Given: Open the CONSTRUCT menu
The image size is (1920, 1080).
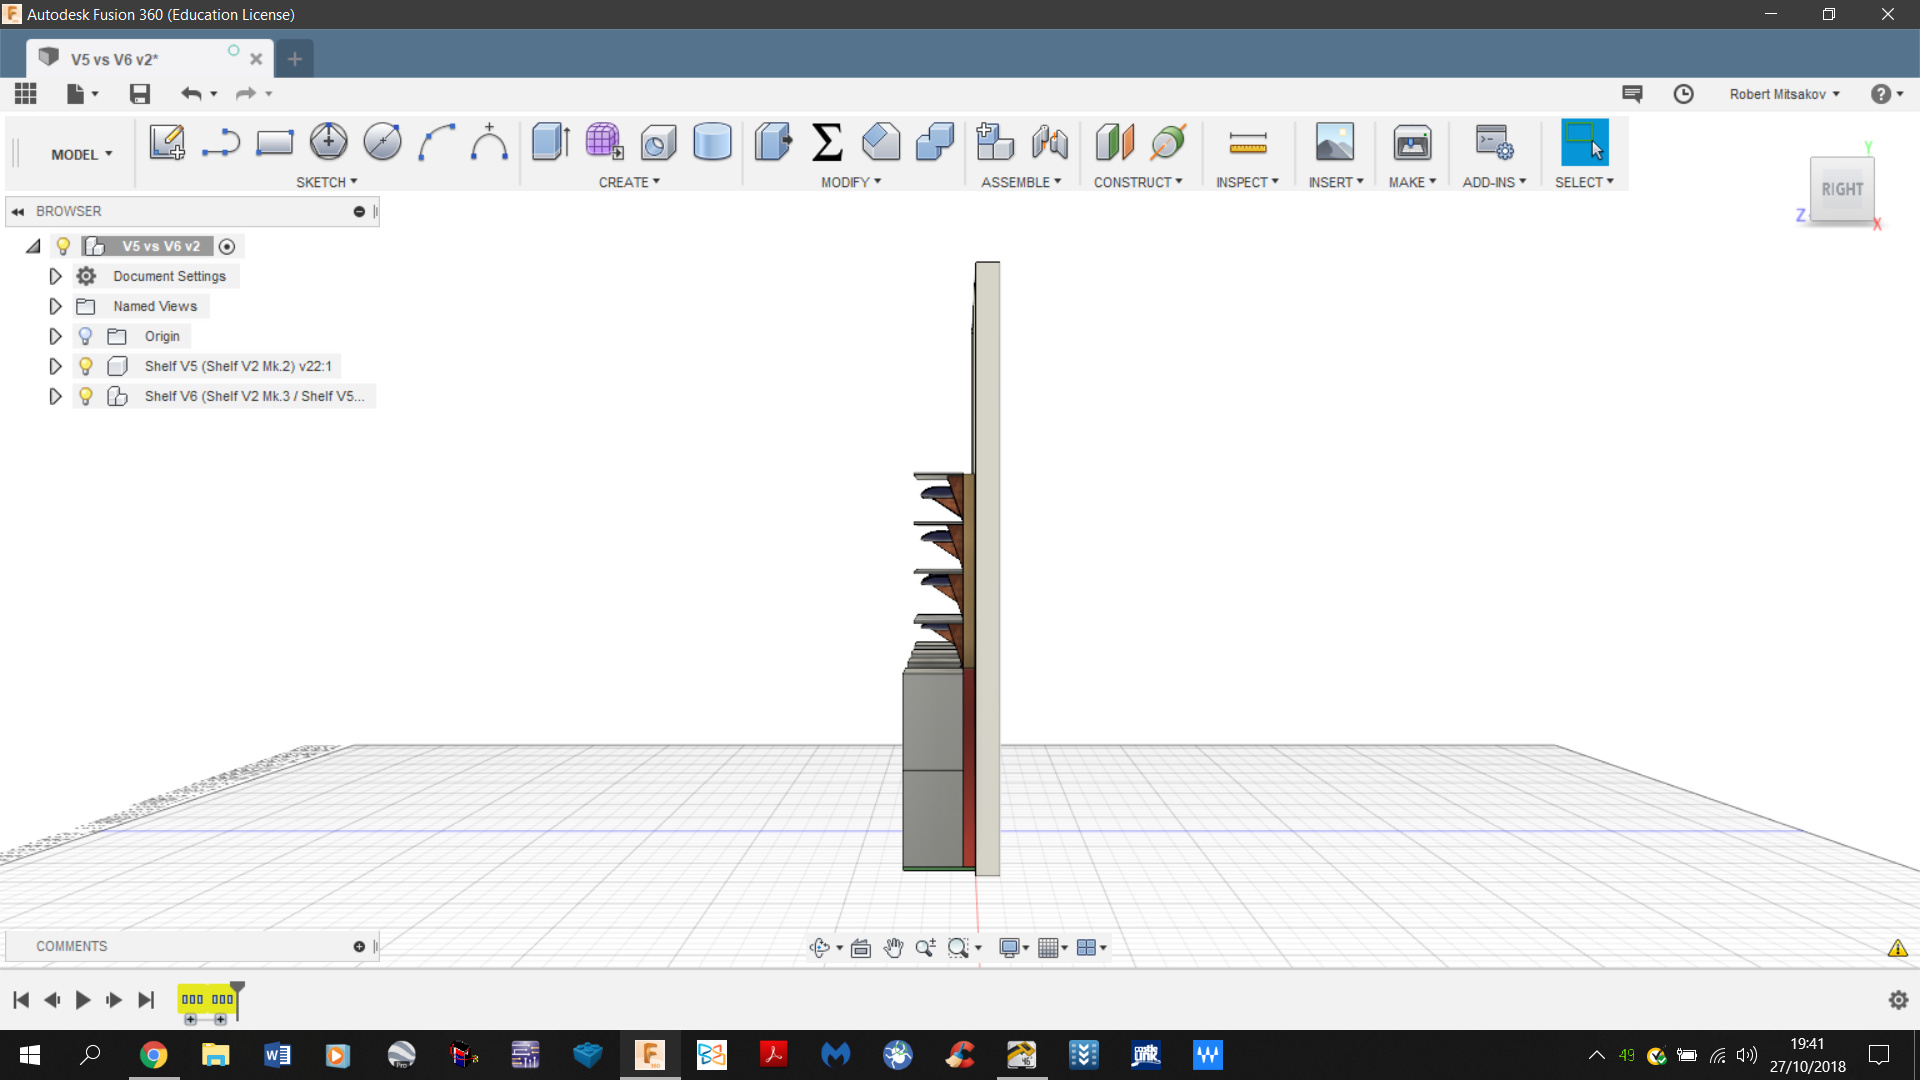Looking at the screenshot, I should [x=1138, y=182].
